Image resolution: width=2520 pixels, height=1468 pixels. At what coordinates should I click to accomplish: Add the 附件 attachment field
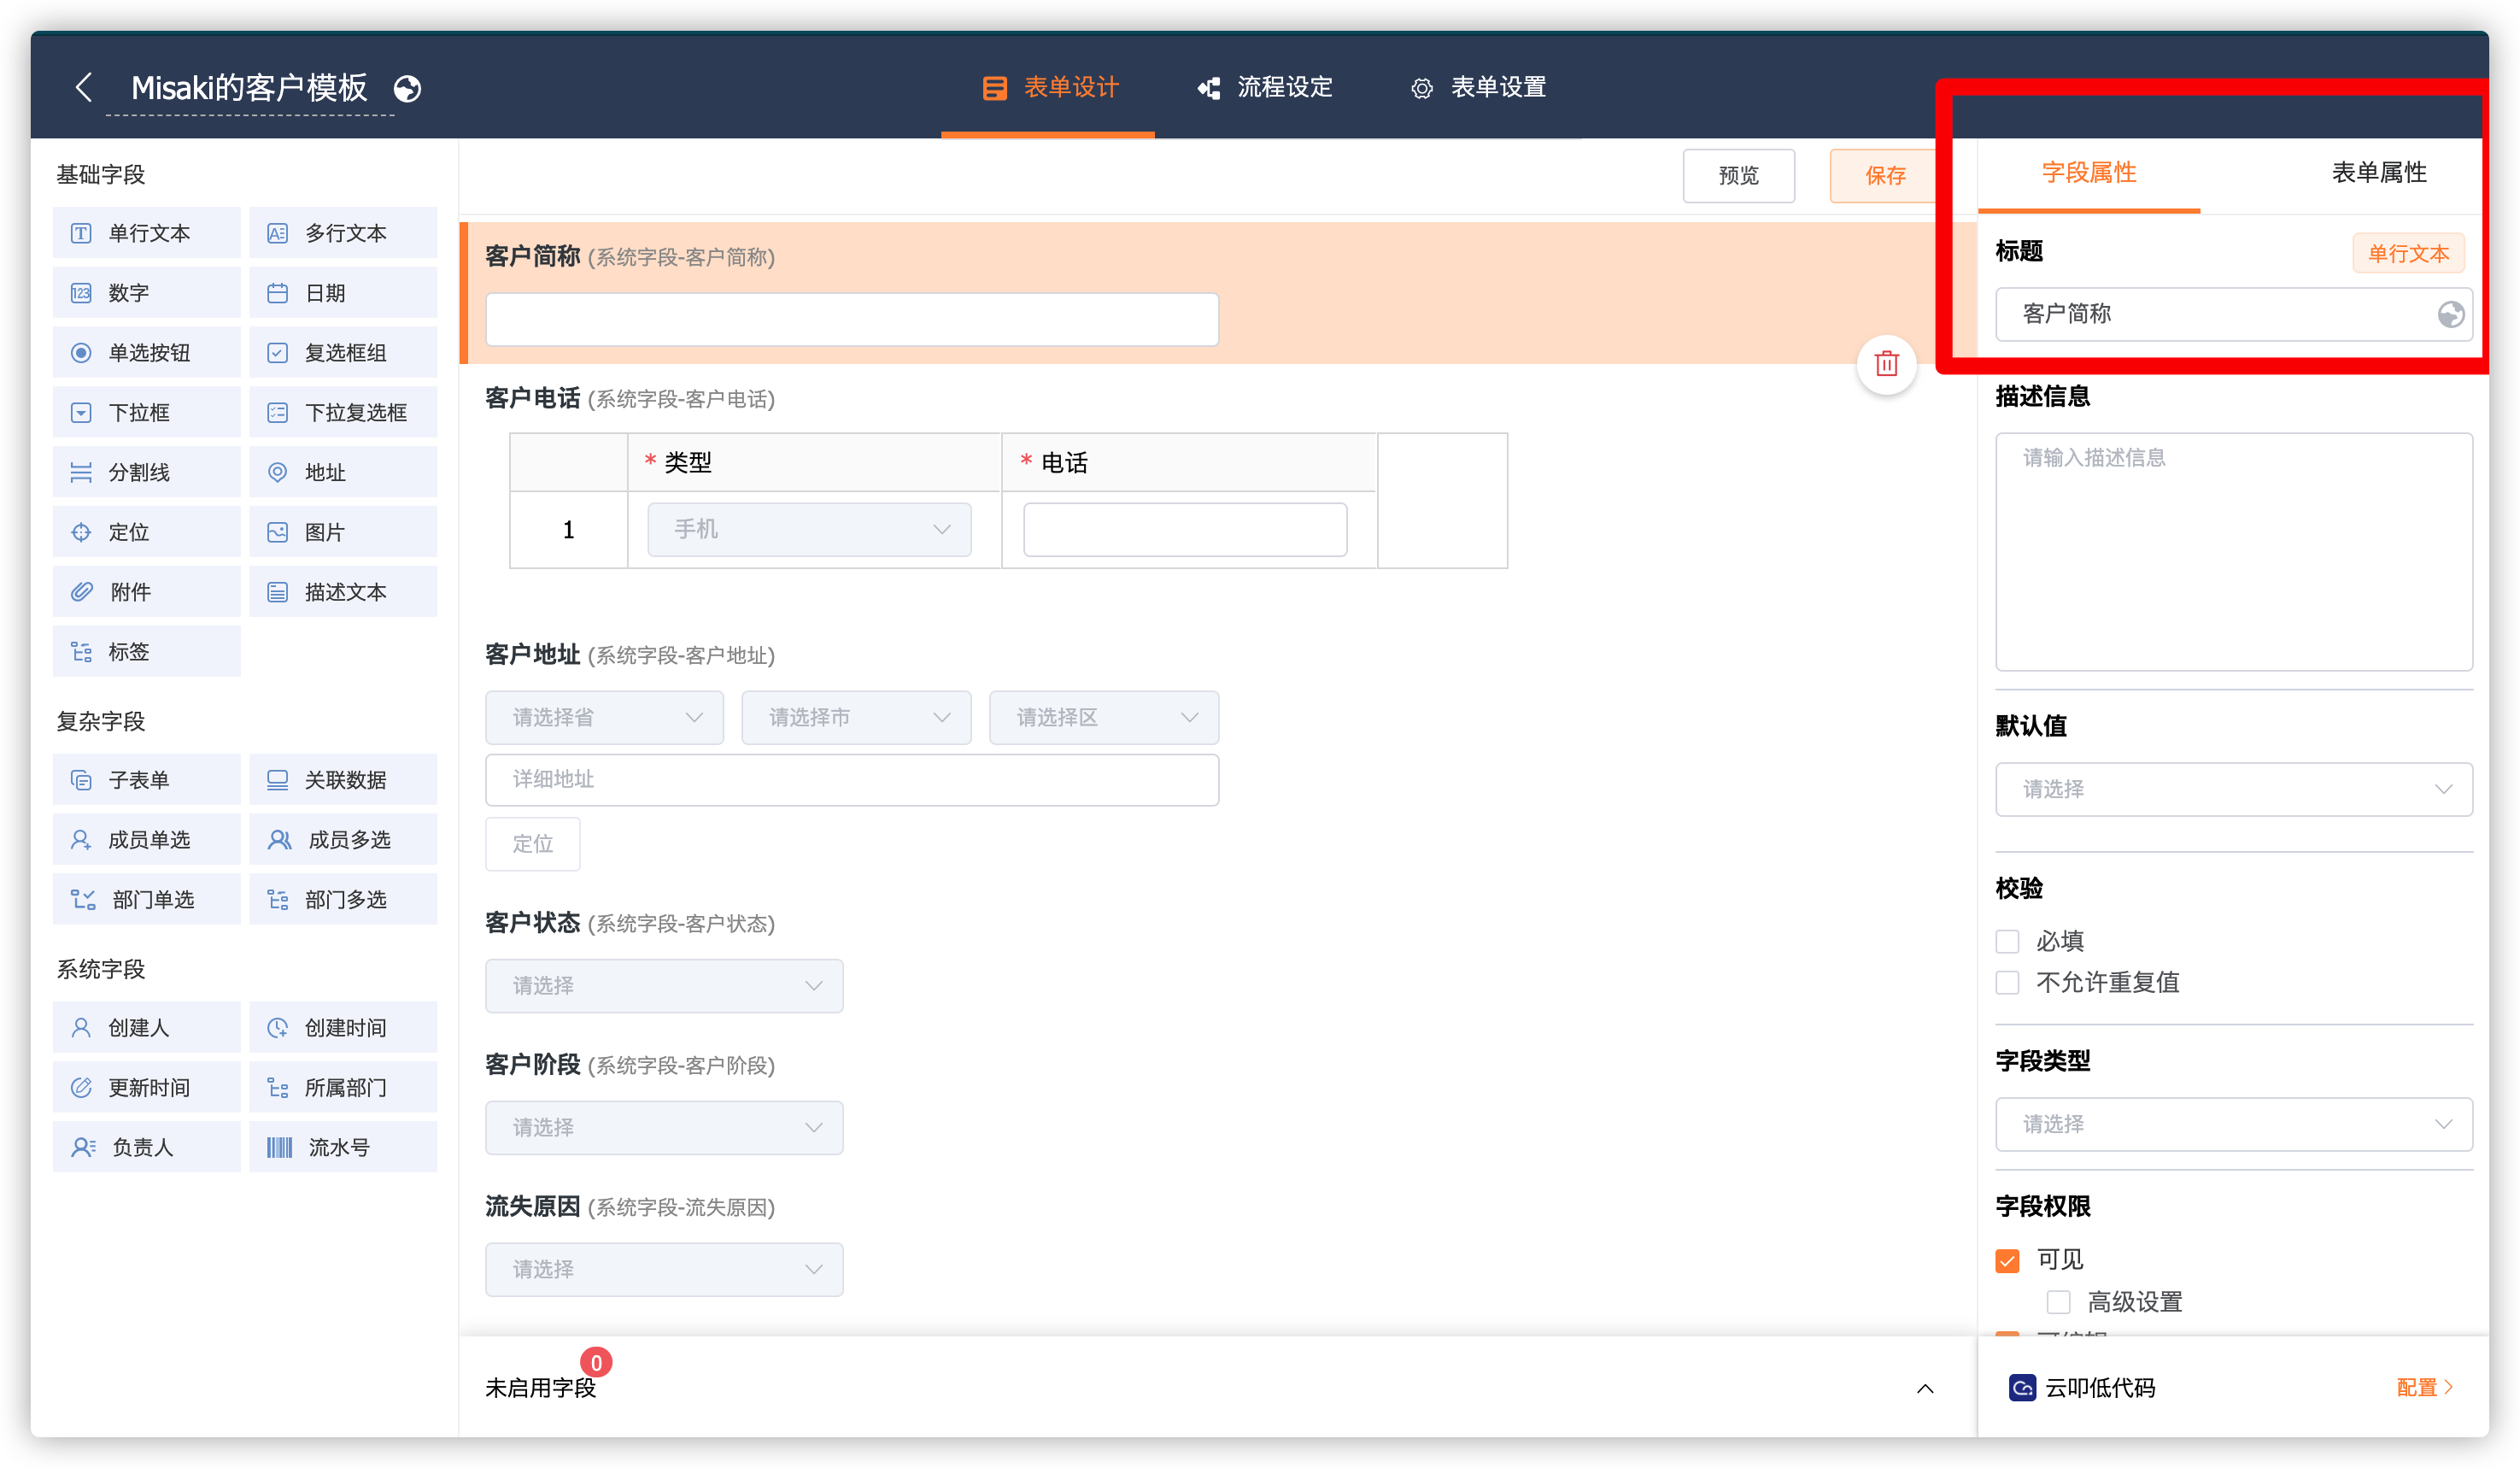(146, 592)
